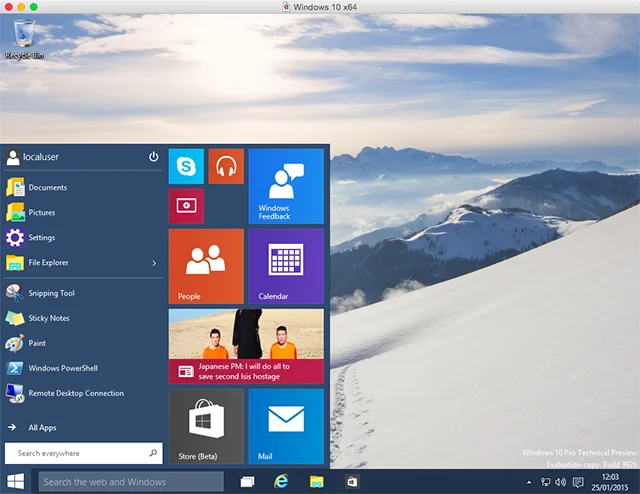Open the People tile

coord(206,266)
